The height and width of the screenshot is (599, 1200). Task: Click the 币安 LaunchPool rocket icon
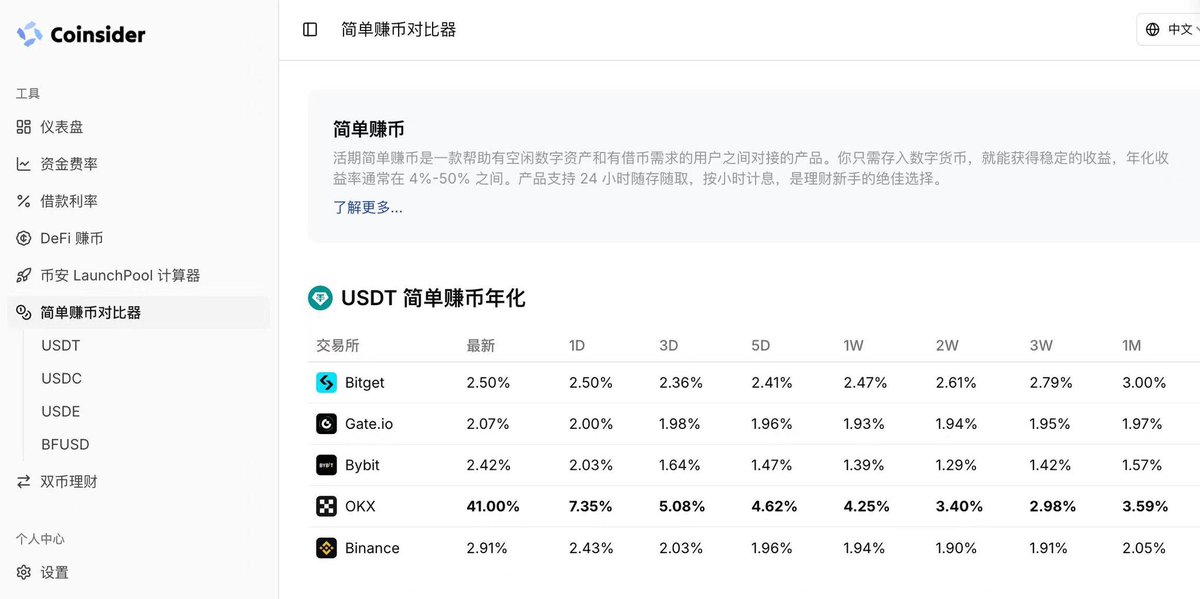pyautogui.click(x=24, y=275)
